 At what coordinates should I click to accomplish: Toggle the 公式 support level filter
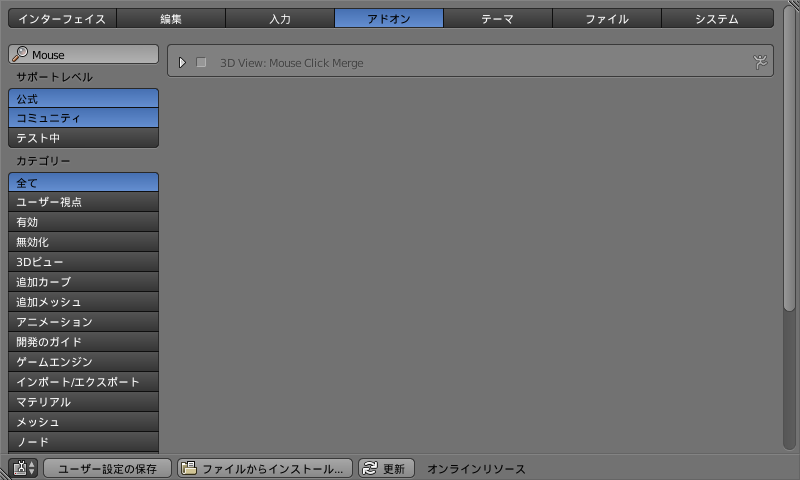point(83,98)
